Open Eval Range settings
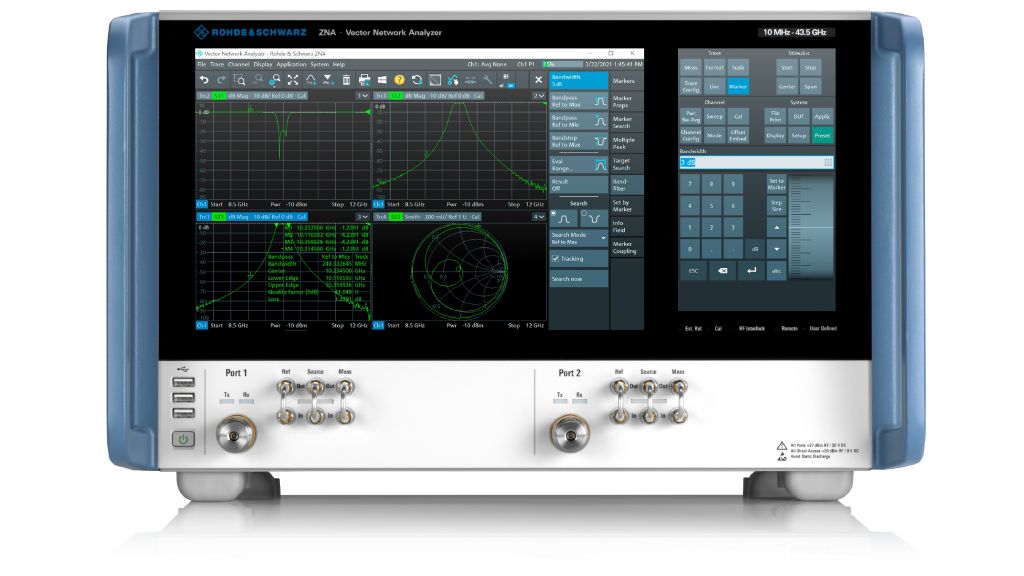The width and height of the screenshot is (1024, 576). pos(579,165)
